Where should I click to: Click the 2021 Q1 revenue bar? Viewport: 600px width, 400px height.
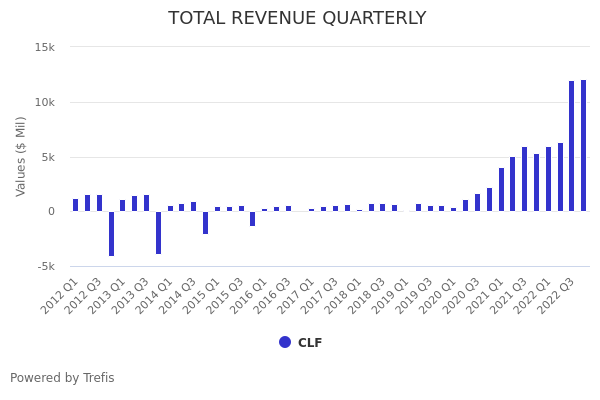click(501, 189)
